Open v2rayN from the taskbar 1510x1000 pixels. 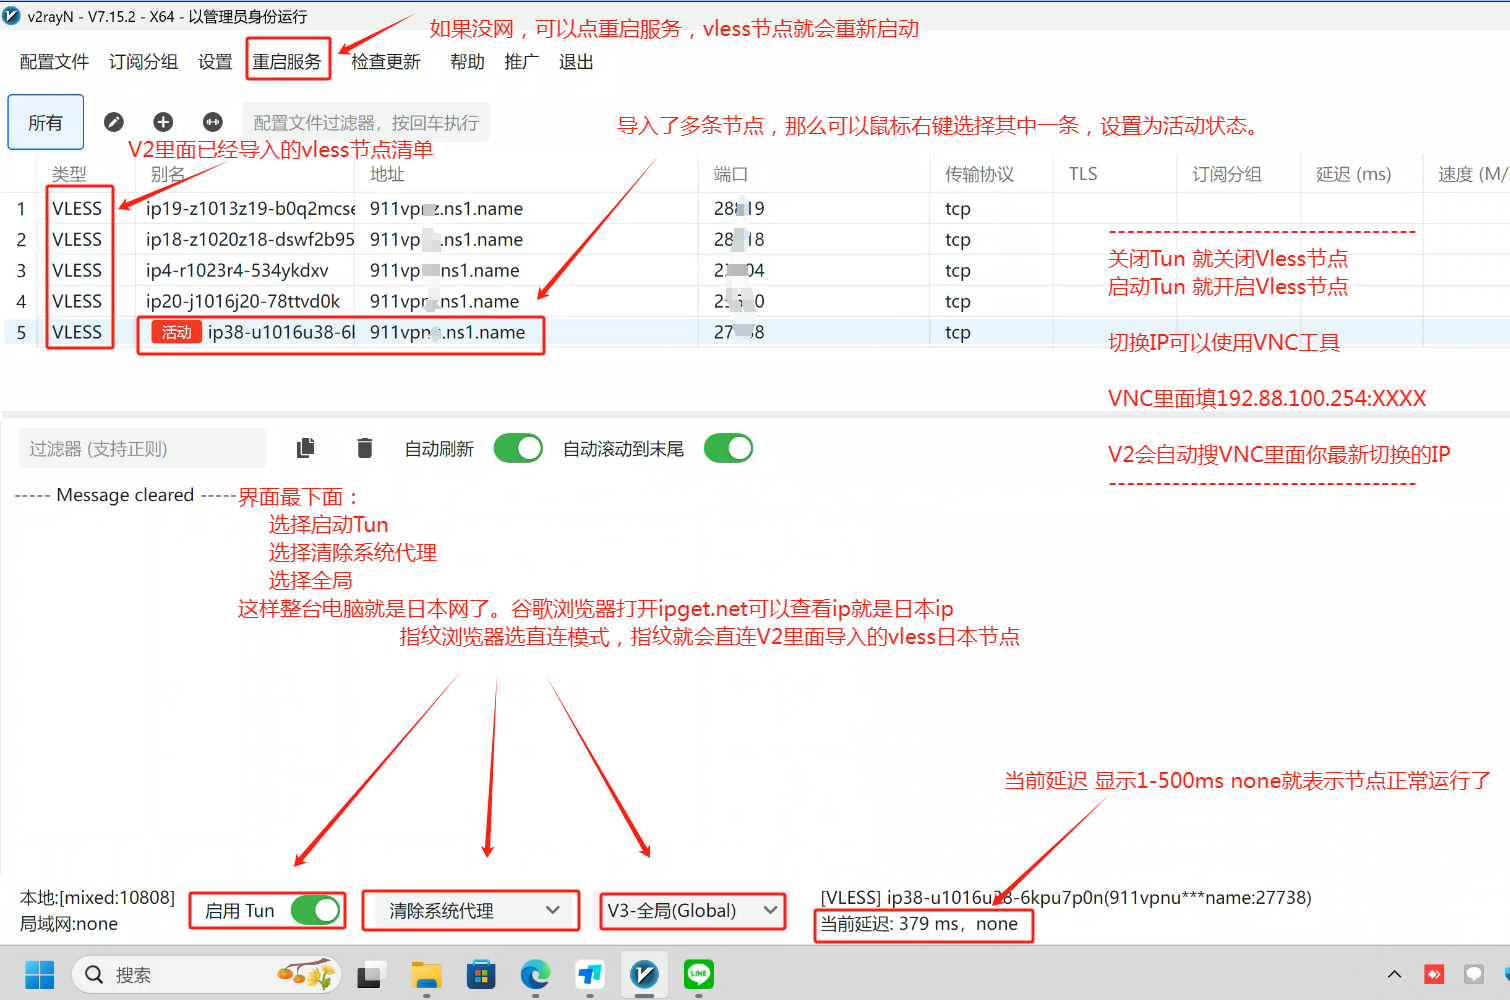tap(644, 974)
